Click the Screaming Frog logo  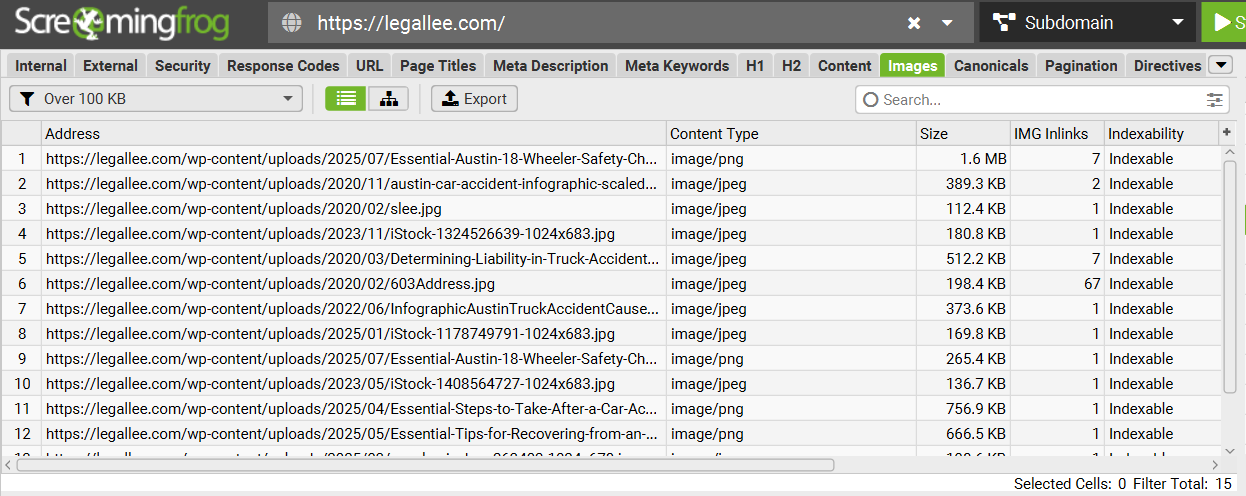121,23
